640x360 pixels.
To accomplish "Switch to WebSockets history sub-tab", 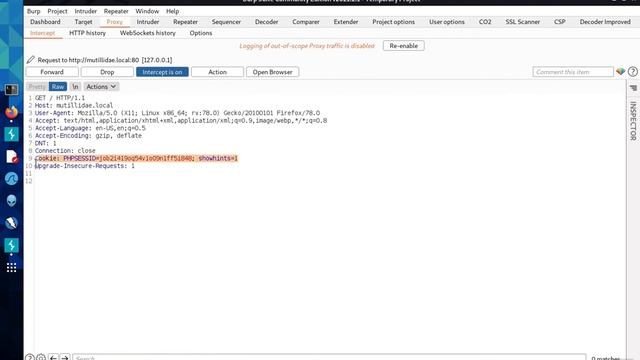I will [147, 33].
